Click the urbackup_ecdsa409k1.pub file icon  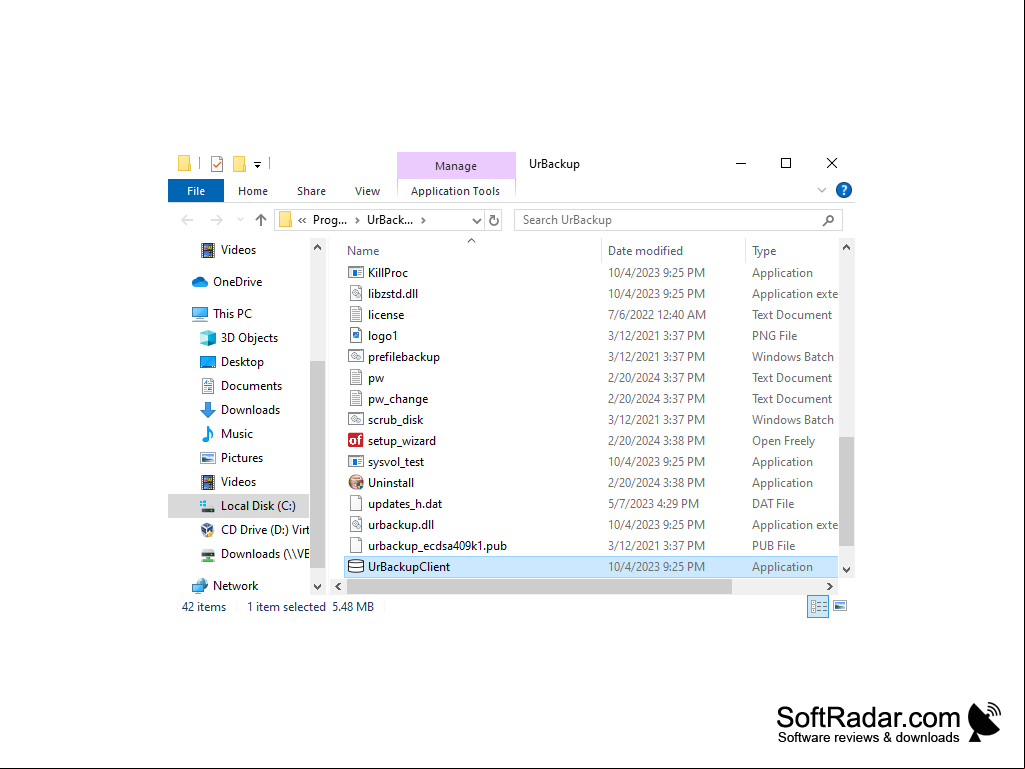coord(356,545)
